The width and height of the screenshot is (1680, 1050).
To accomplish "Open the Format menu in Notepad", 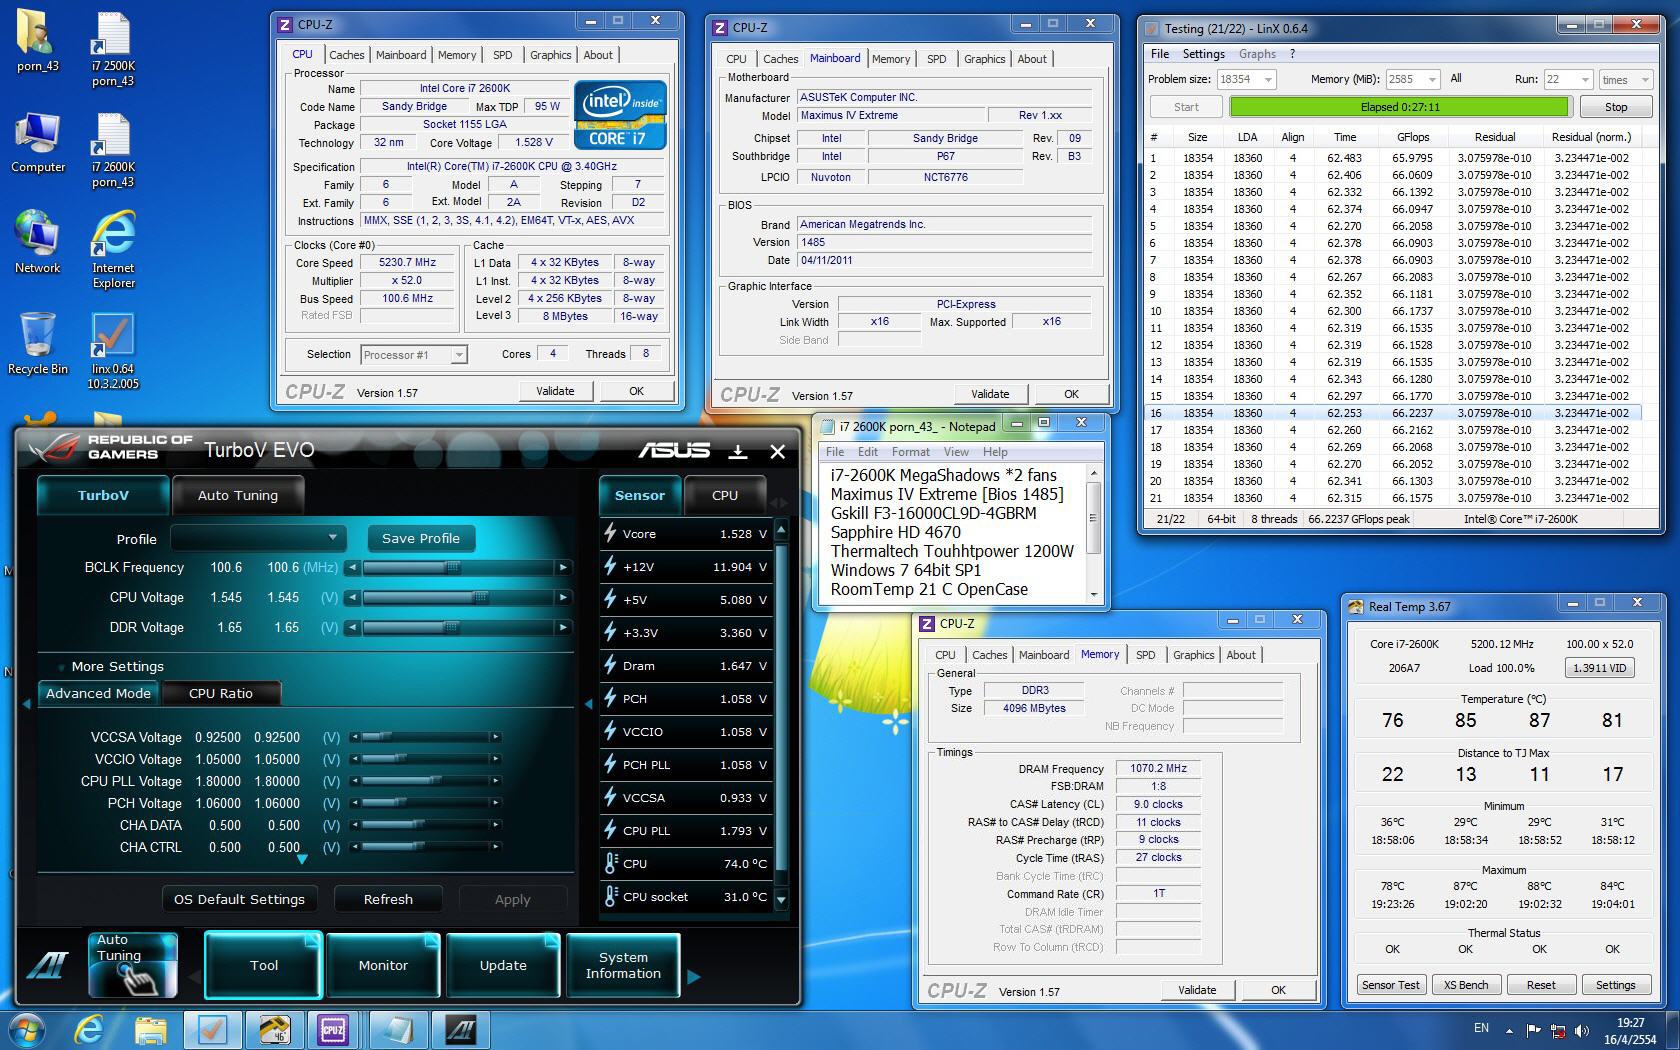I will [910, 452].
